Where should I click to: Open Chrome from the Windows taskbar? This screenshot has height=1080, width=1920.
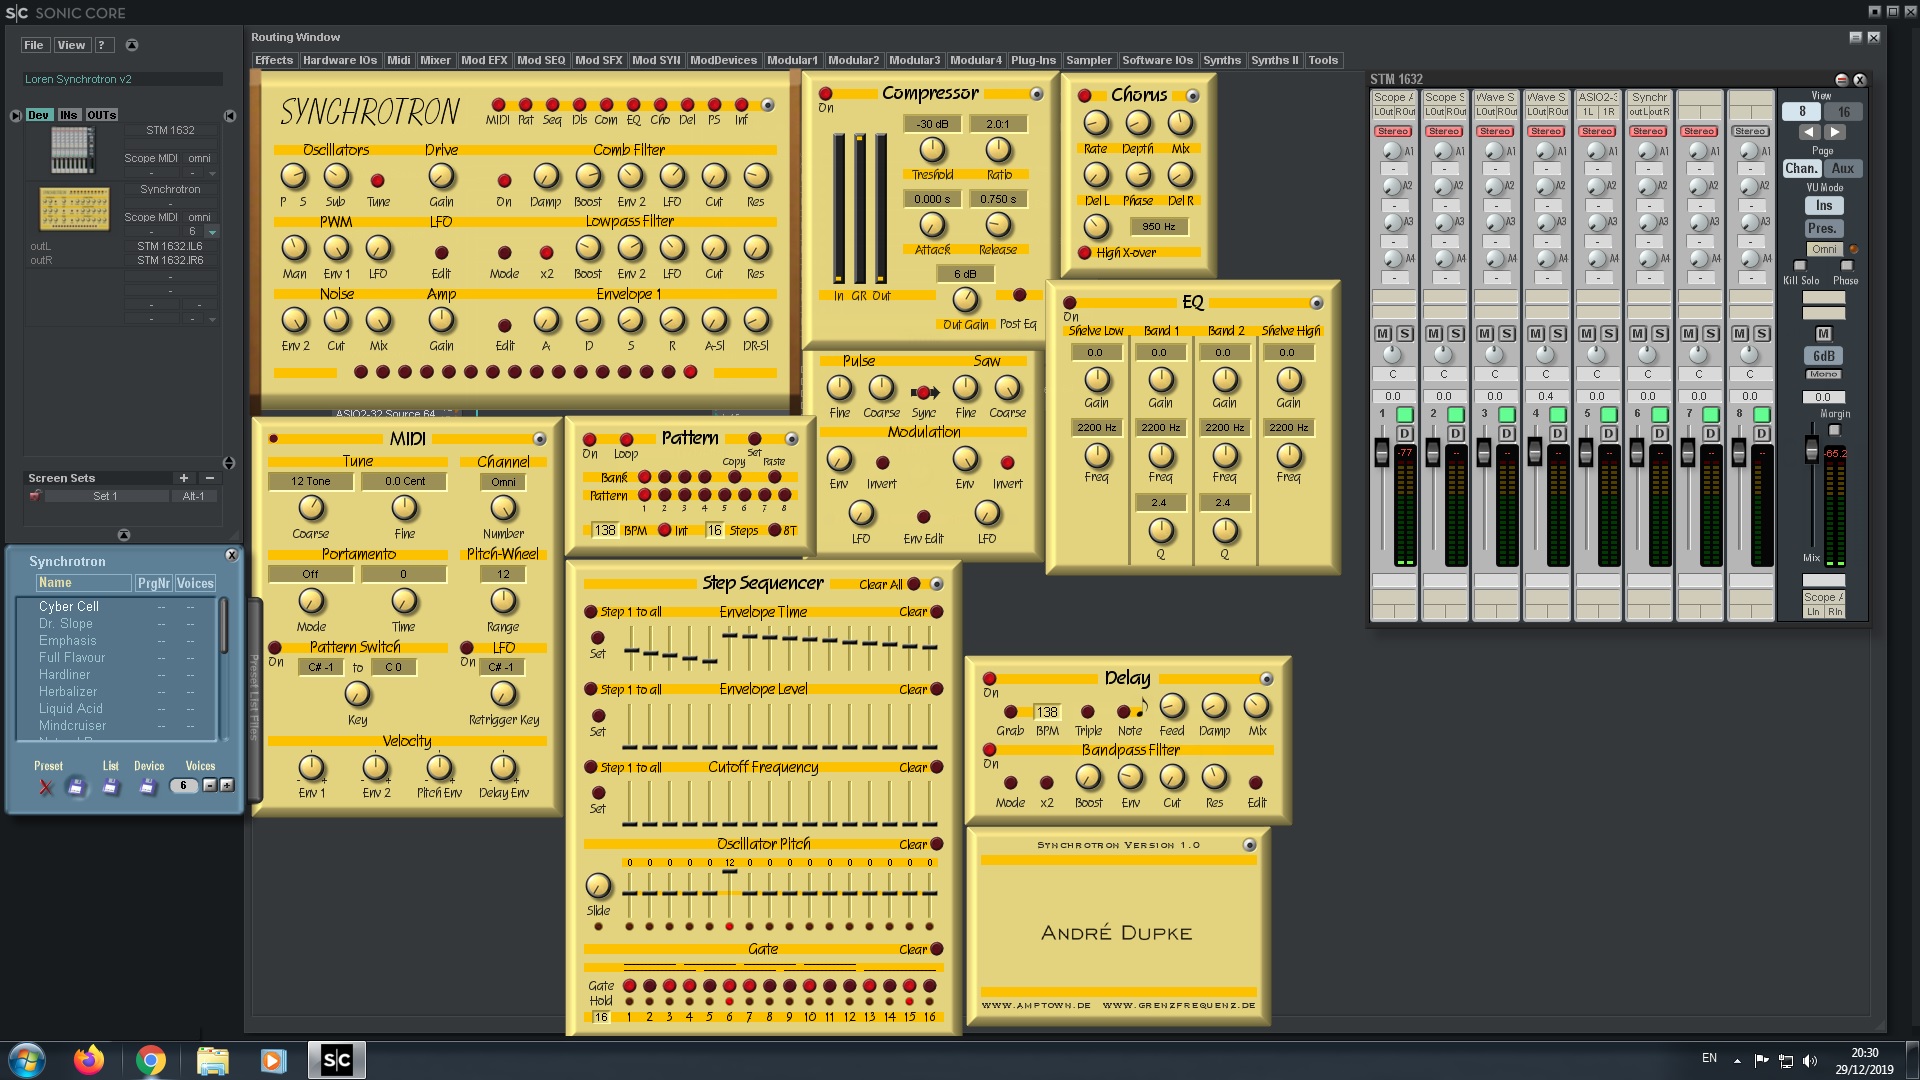pos(150,1060)
